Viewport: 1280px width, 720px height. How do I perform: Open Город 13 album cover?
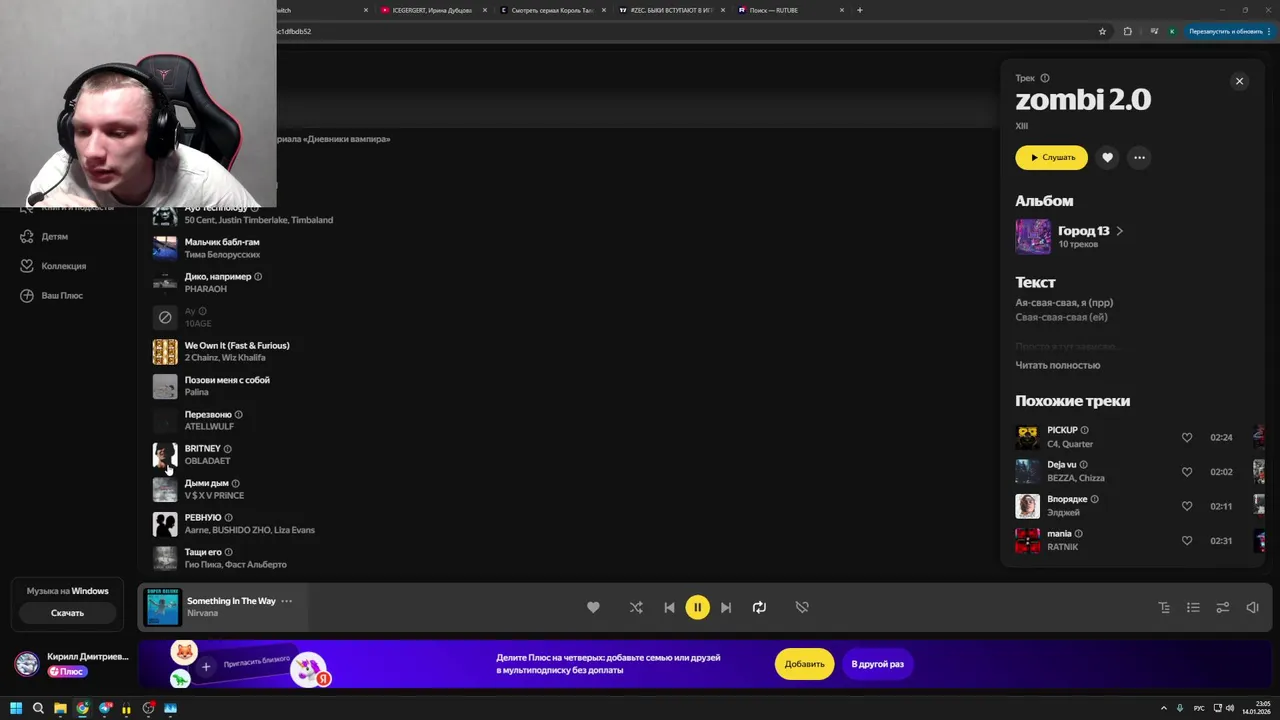coord(1033,237)
